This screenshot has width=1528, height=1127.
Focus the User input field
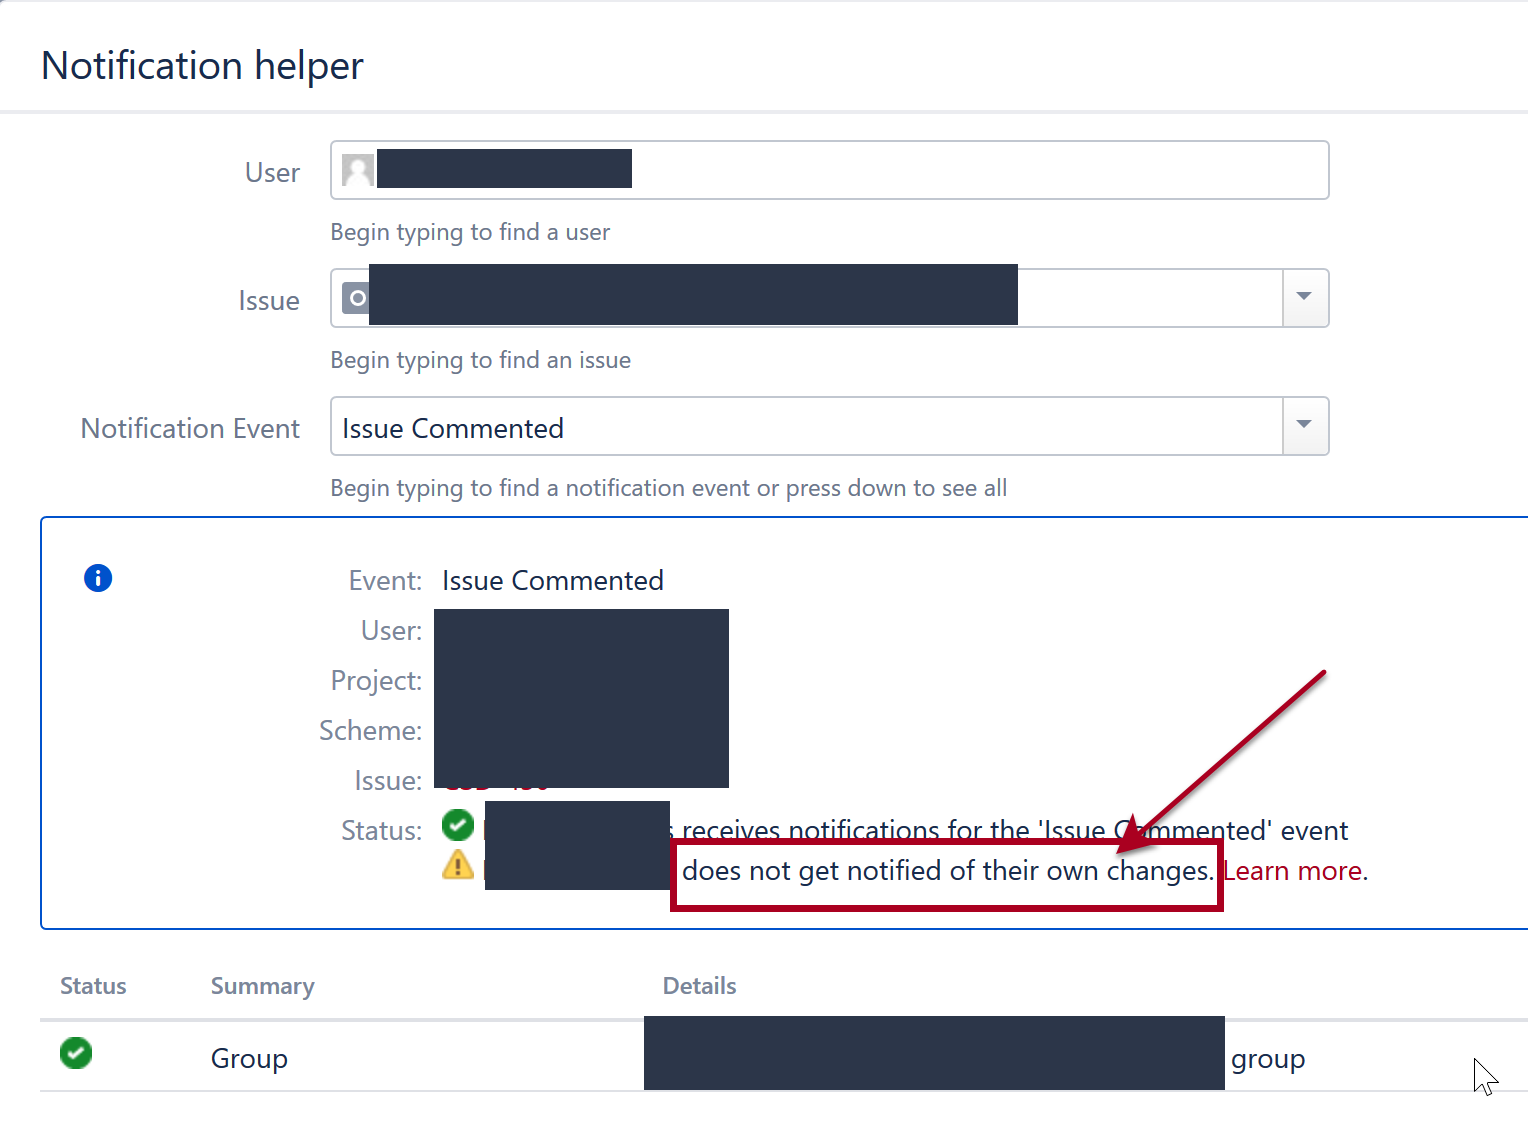829,170
